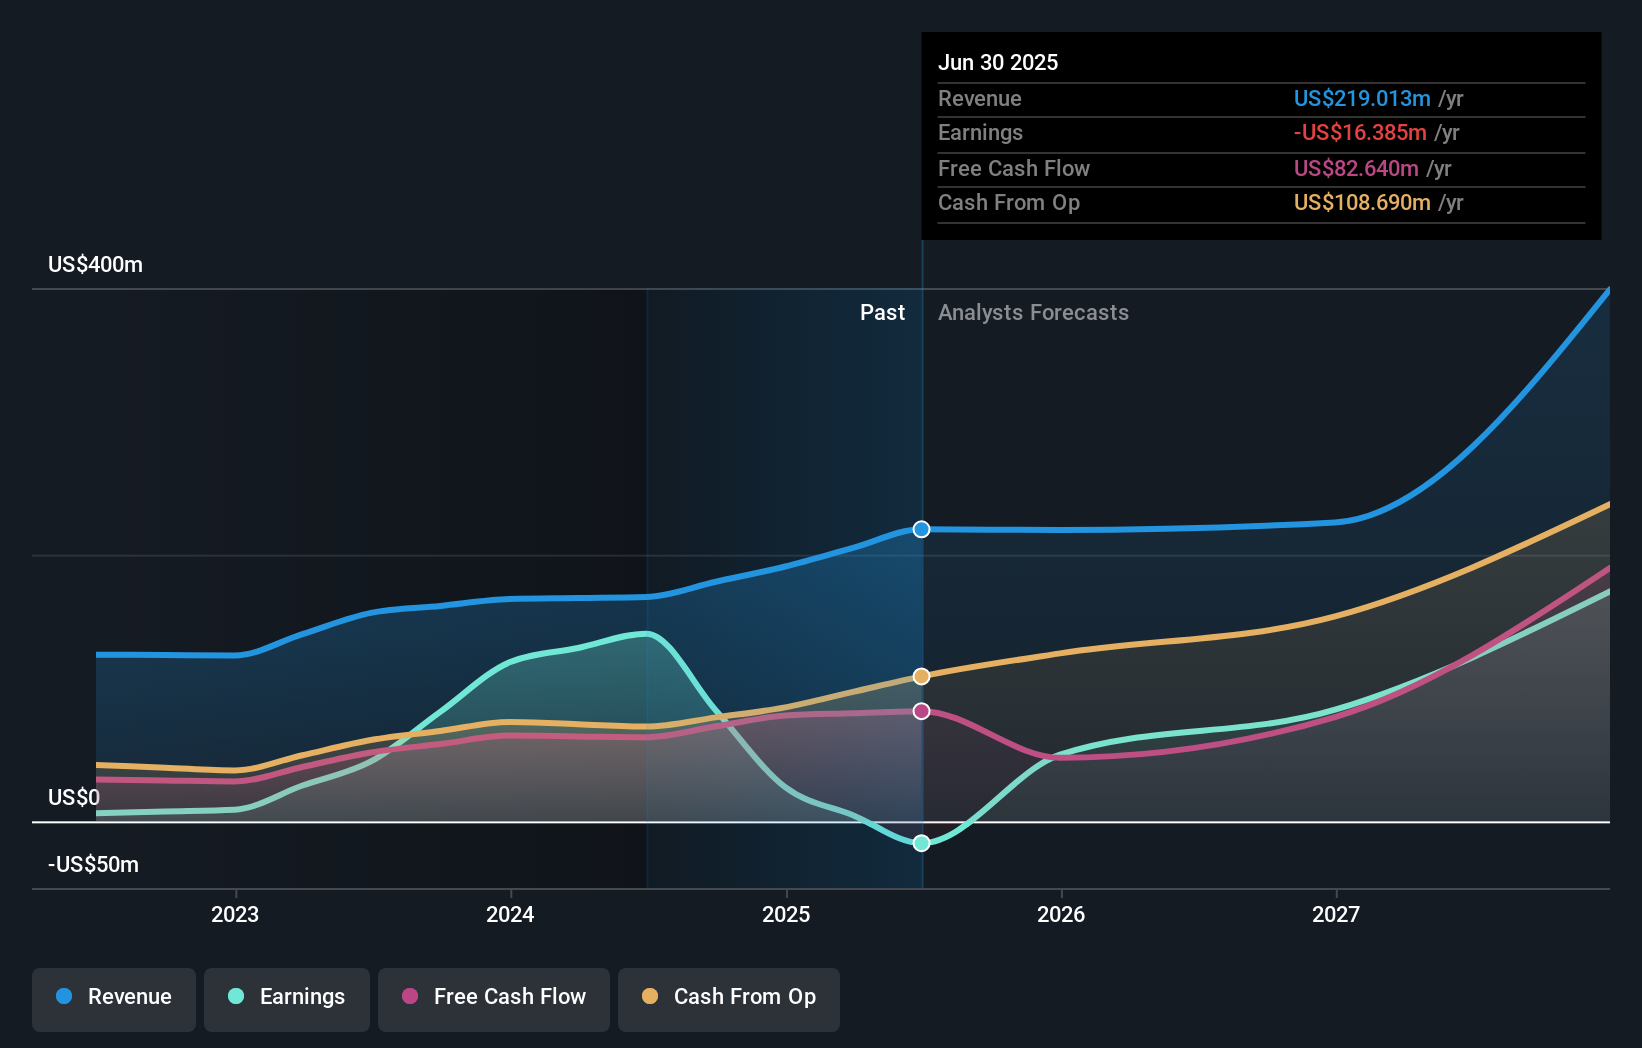Click the 2026 axis label
The width and height of the screenshot is (1642, 1048).
click(1062, 914)
